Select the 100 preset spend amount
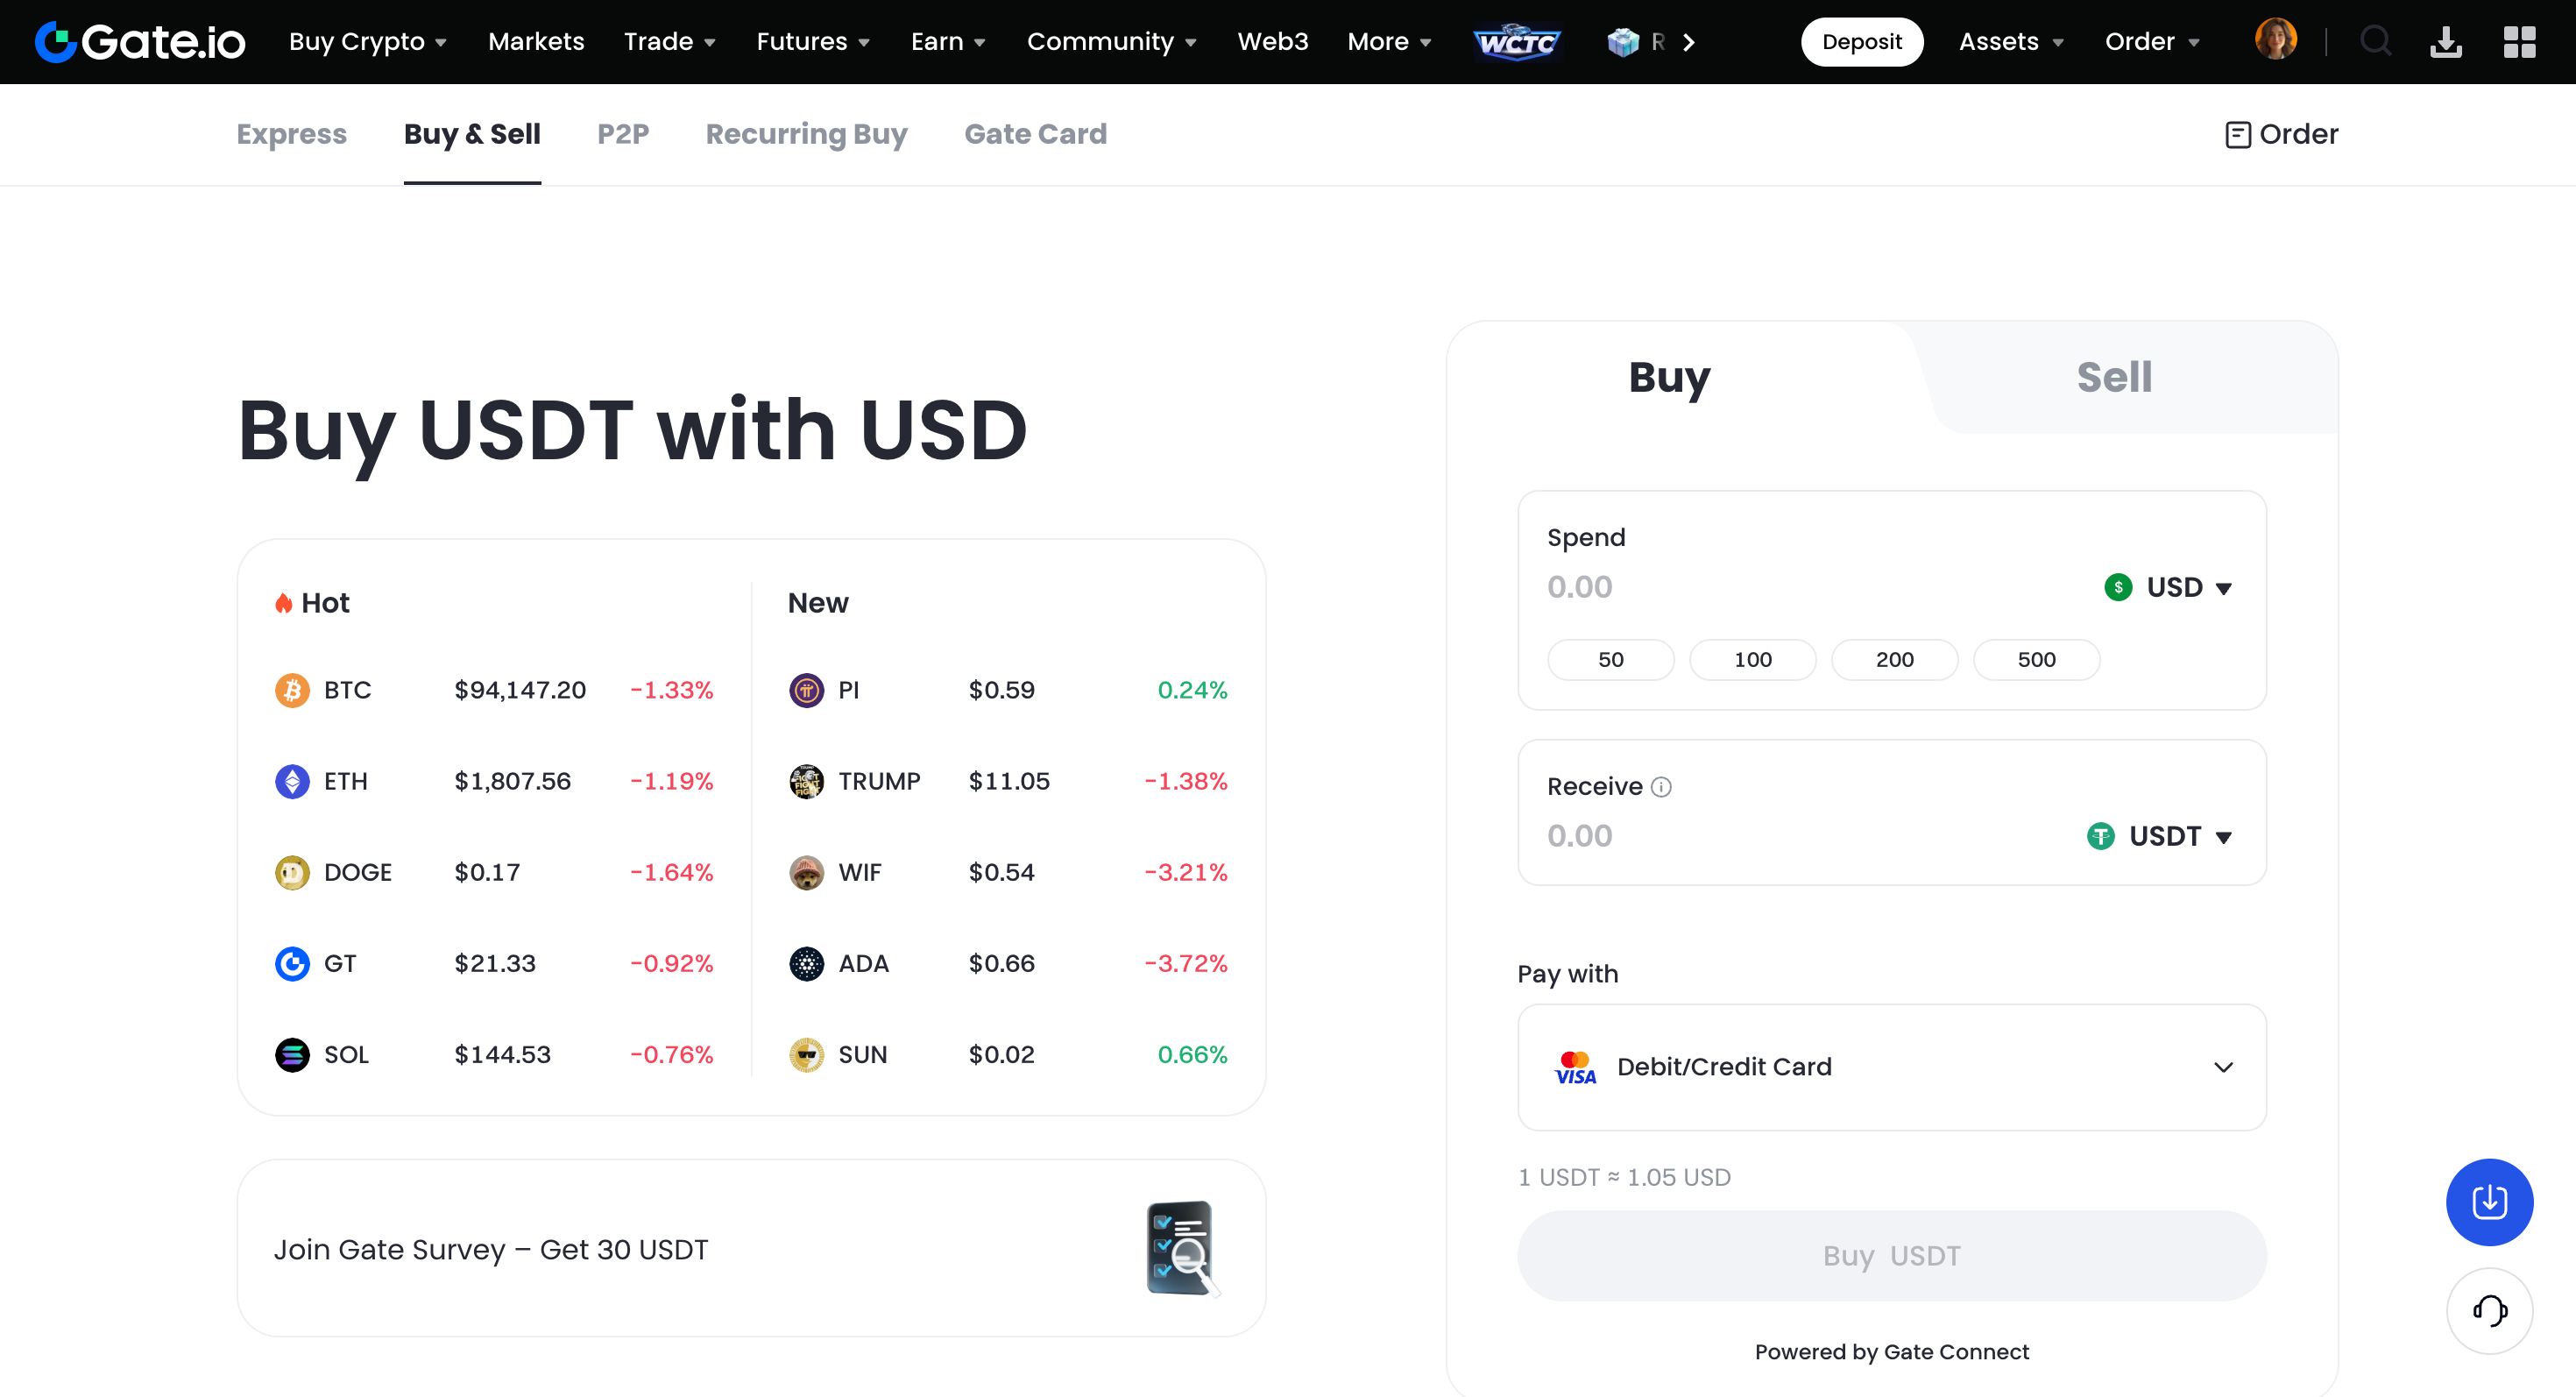The width and height of the screenshot is (2576, 1397). tap(1752, 659)
